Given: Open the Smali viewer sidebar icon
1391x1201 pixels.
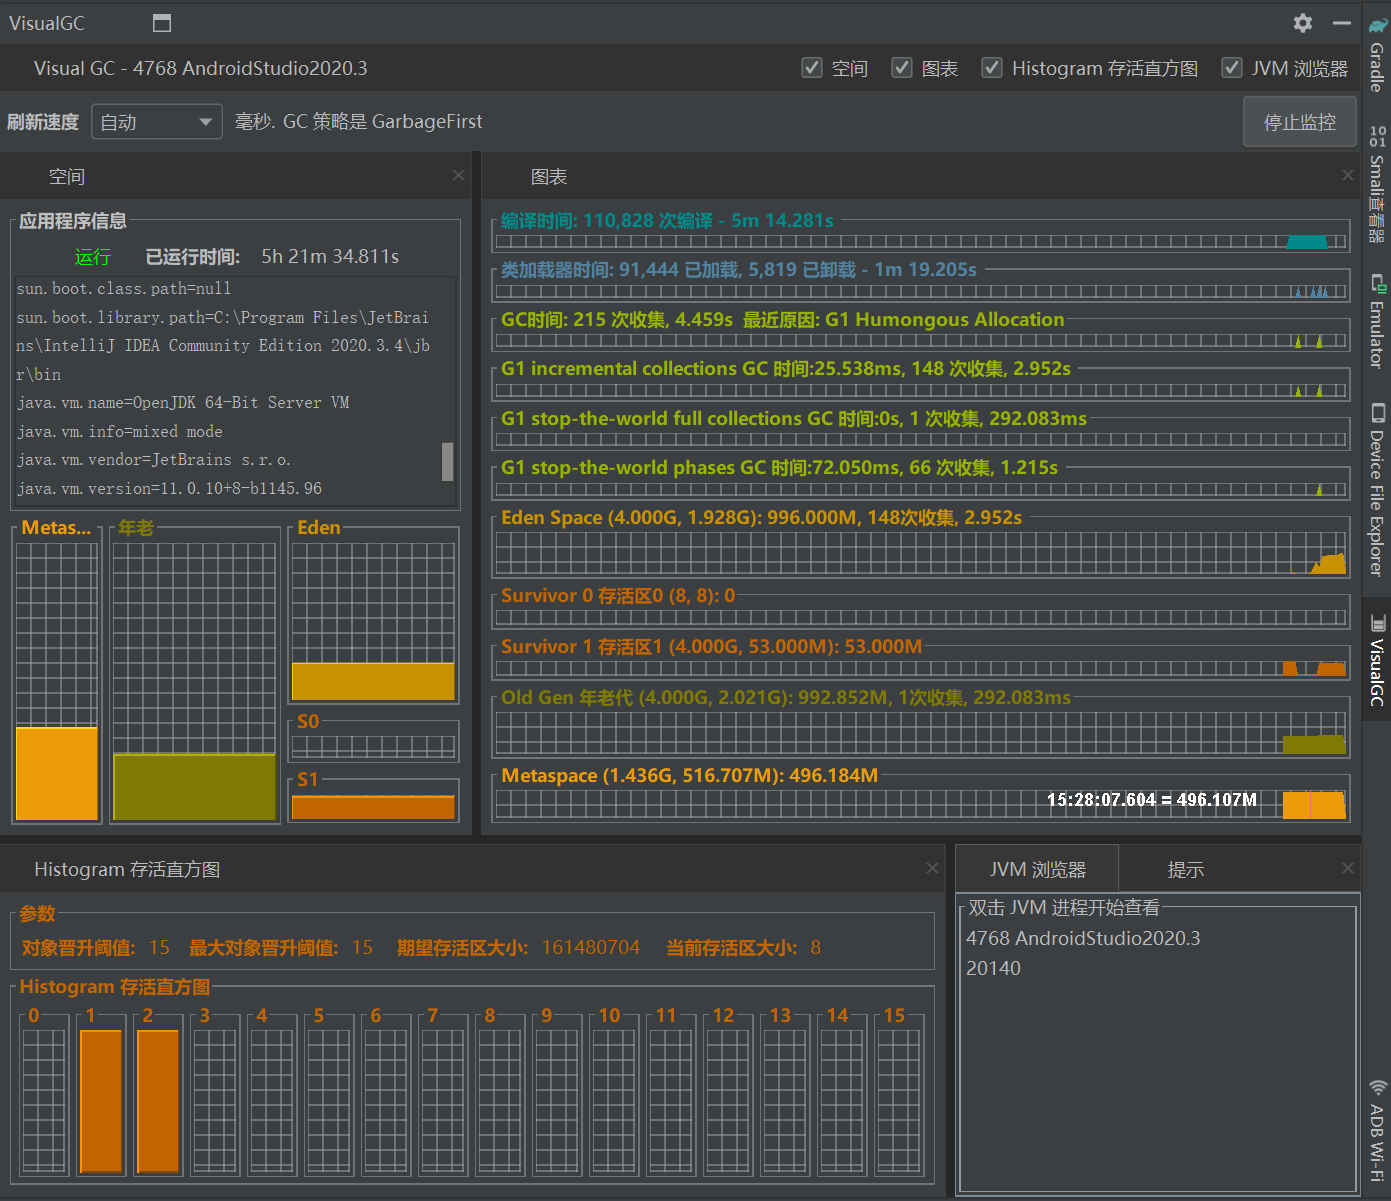Looking at the screenshot, I should 1377,136.
